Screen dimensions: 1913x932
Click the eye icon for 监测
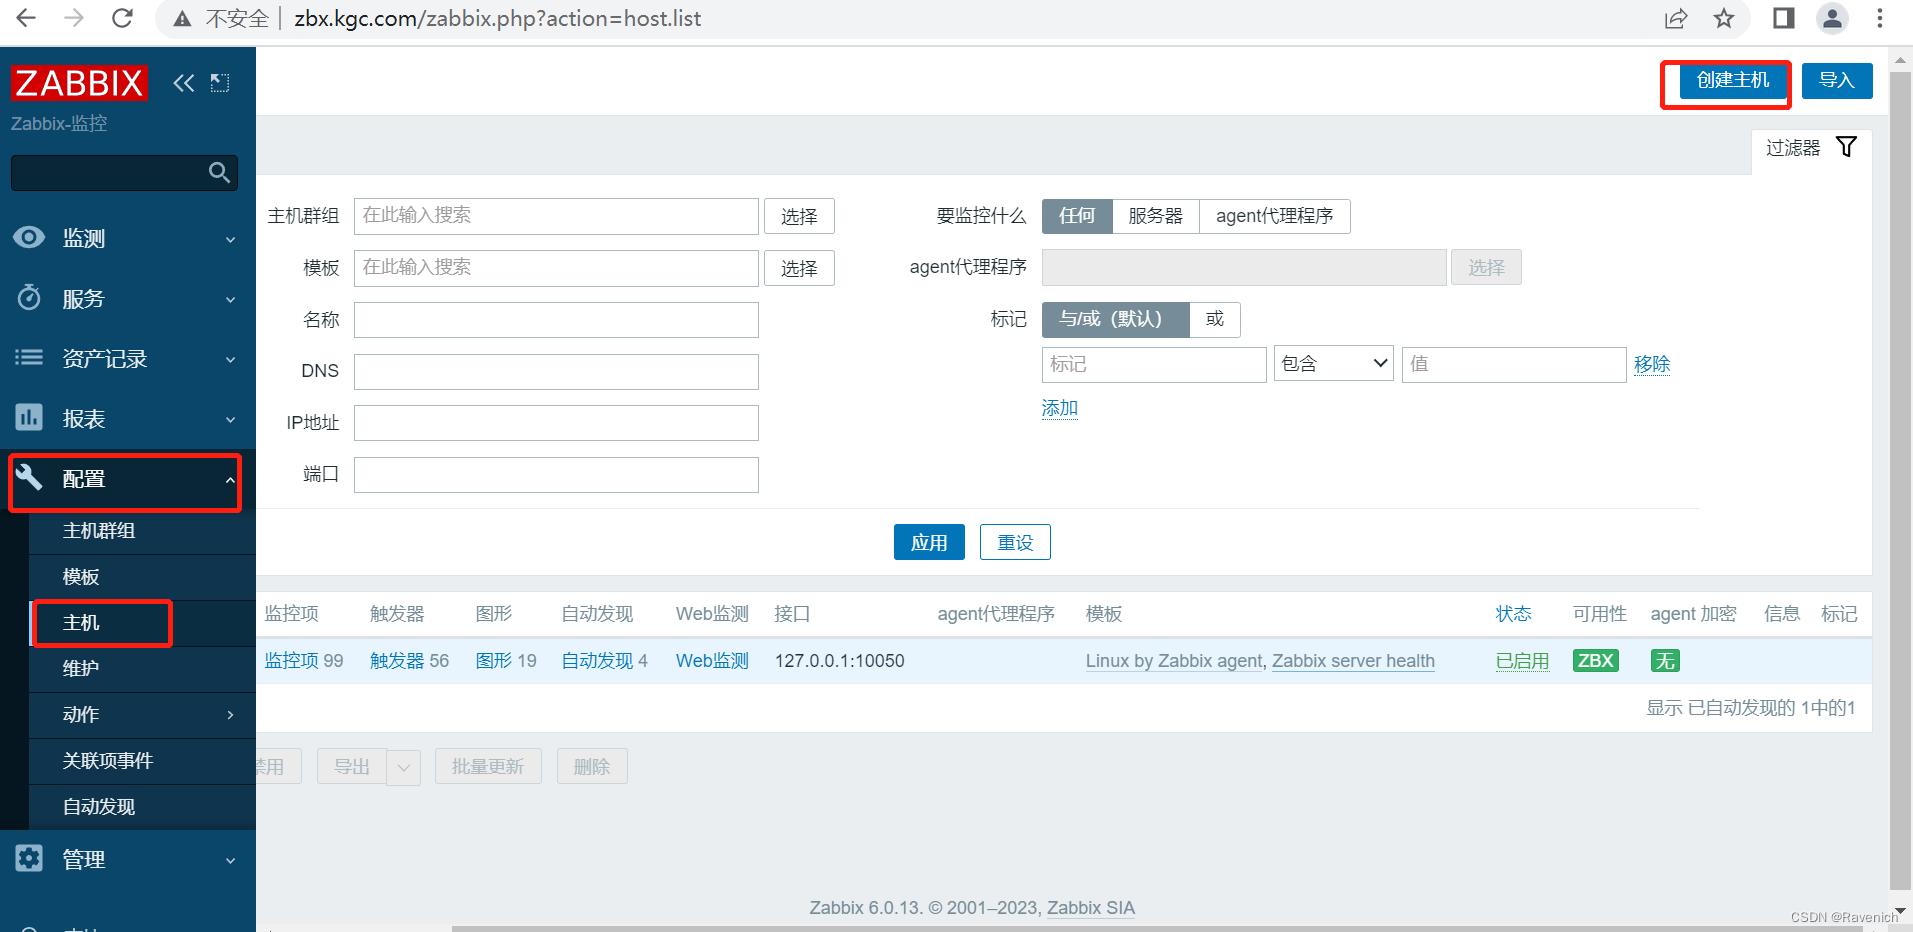pos(29,237)
